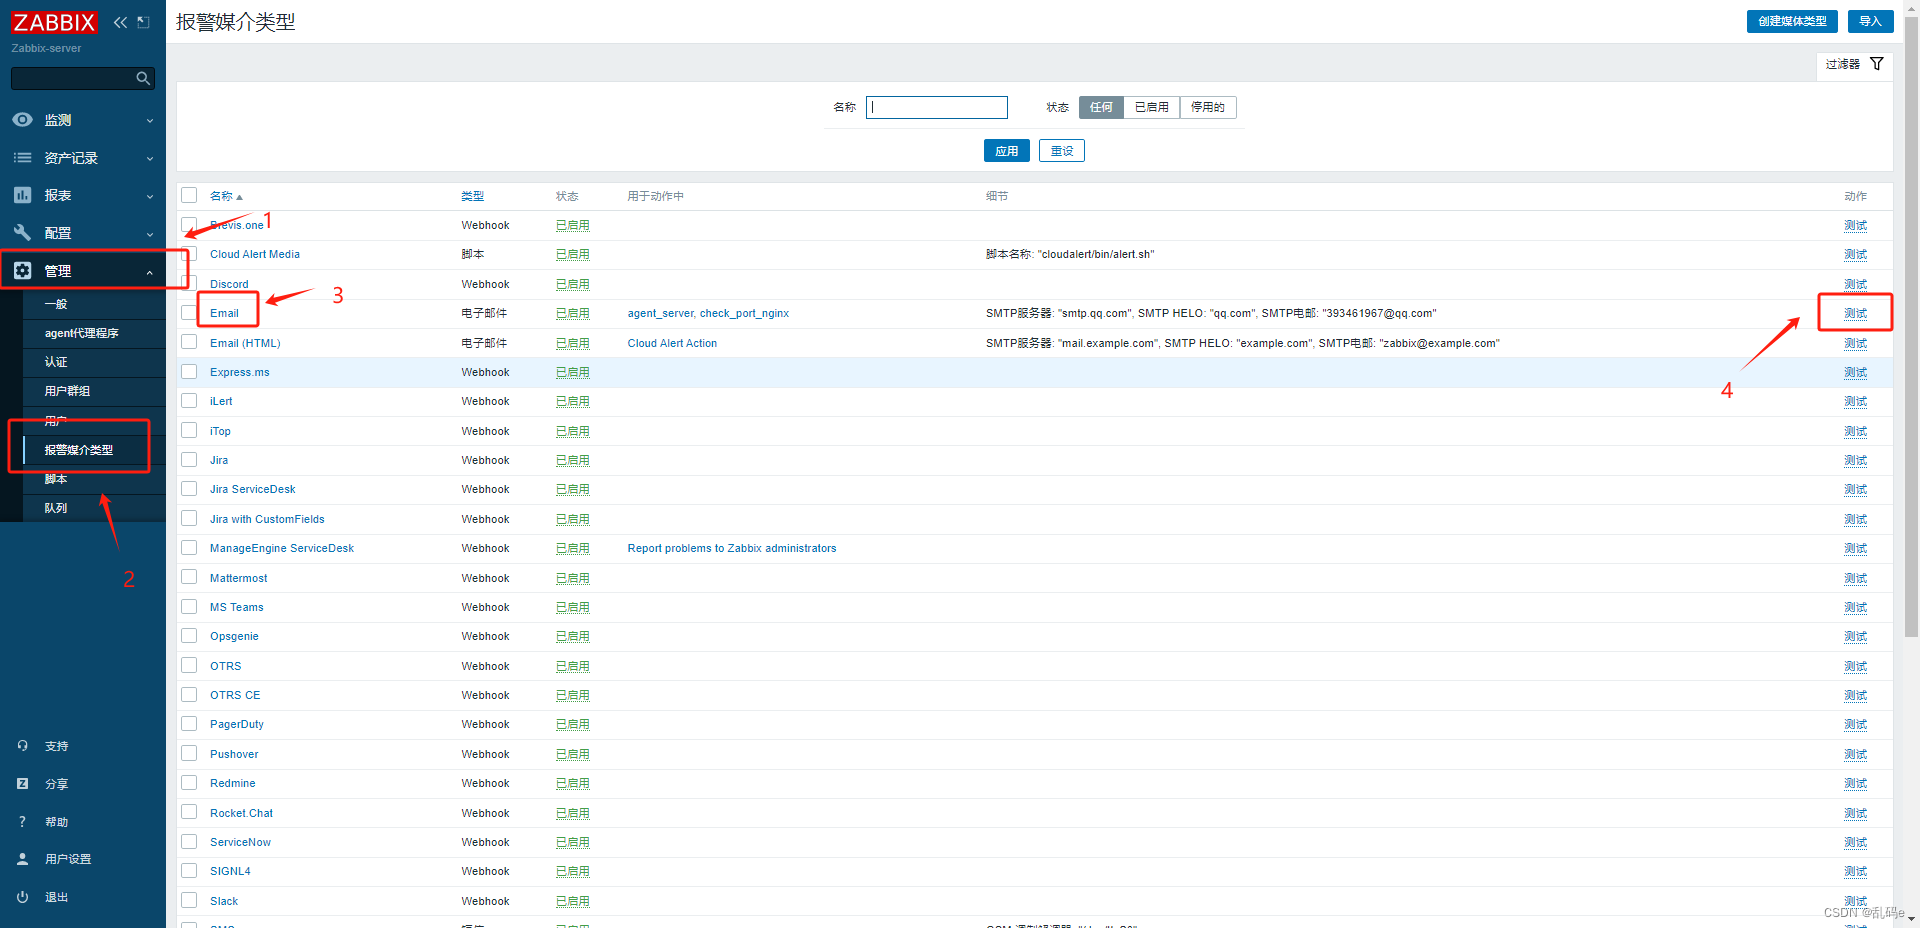
Task: Tick the checkbox for Jira row
Action: click(x=189, y=460)
